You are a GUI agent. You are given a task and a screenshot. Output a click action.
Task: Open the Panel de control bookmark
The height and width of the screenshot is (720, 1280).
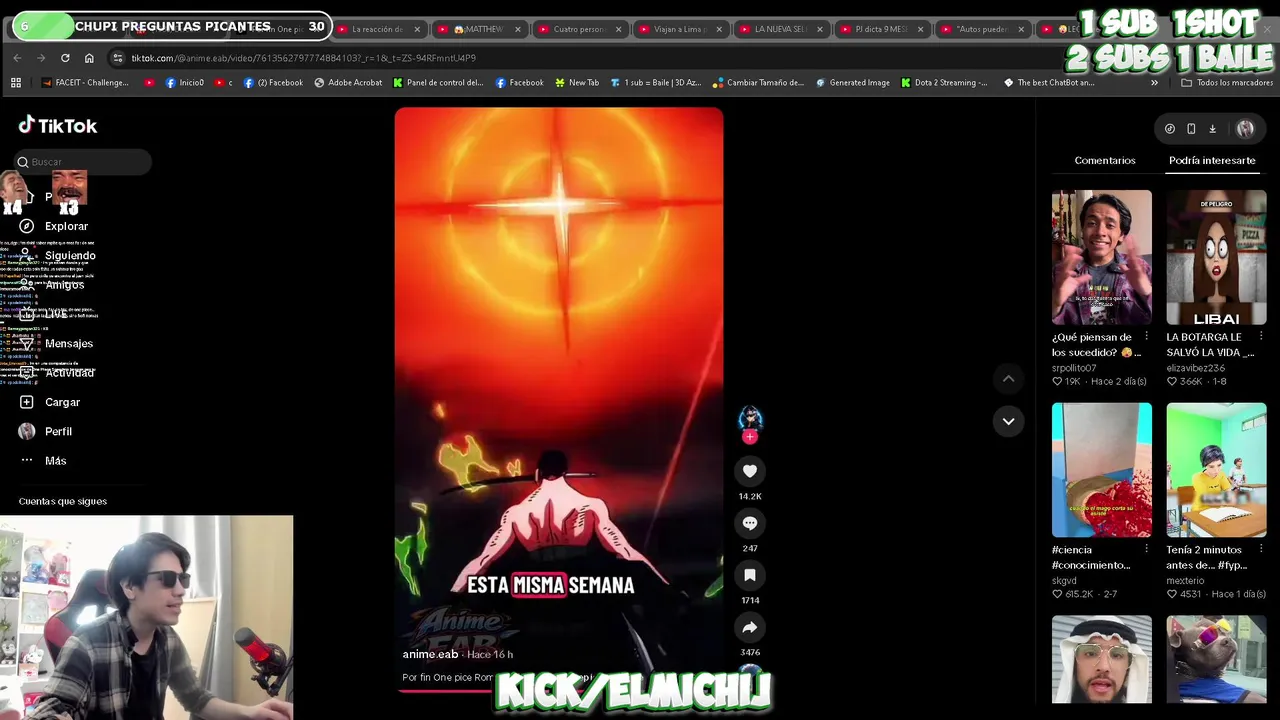(438, 83)
